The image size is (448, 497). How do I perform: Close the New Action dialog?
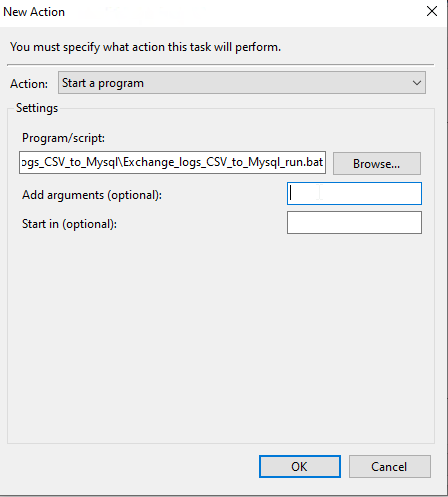point(432,11)
